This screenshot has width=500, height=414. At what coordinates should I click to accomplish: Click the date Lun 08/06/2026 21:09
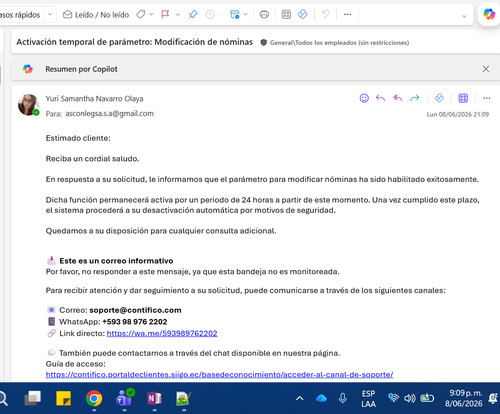pos(458,114)
